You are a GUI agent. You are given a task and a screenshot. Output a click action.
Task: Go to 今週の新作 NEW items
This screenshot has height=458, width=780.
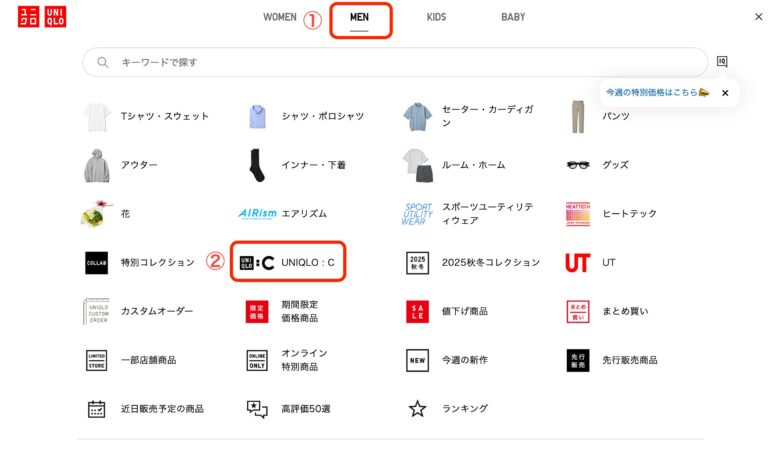pos(464,360)
